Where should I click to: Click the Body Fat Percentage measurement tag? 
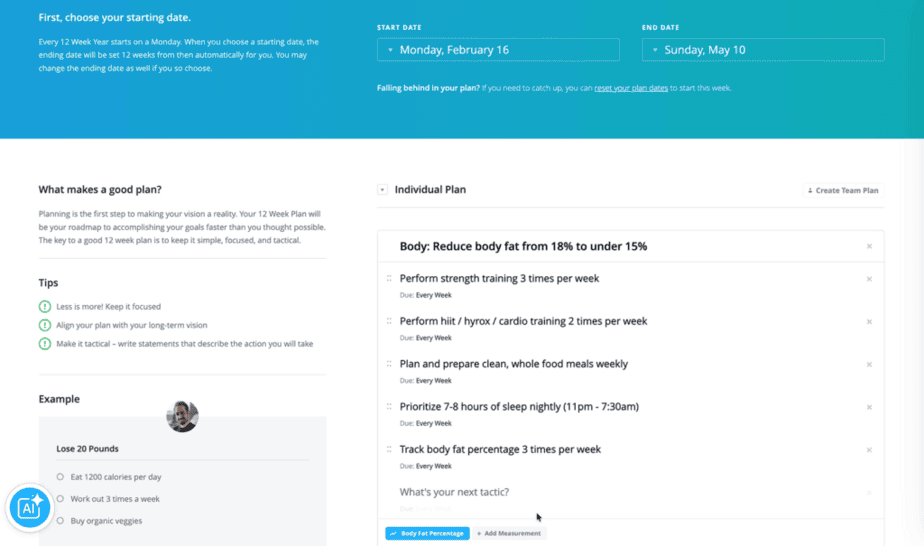pos(427,533)
